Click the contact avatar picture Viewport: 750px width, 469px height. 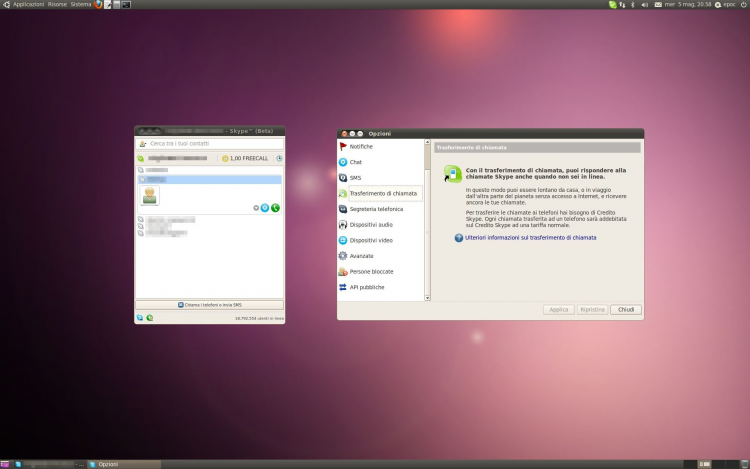pos(150,196)
